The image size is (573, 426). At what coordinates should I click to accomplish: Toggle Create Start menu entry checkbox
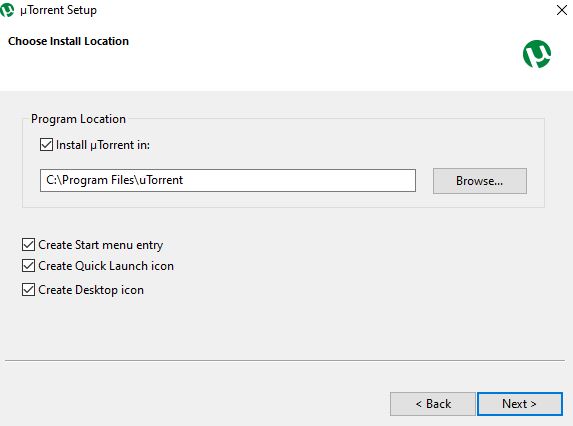point(29,244)
